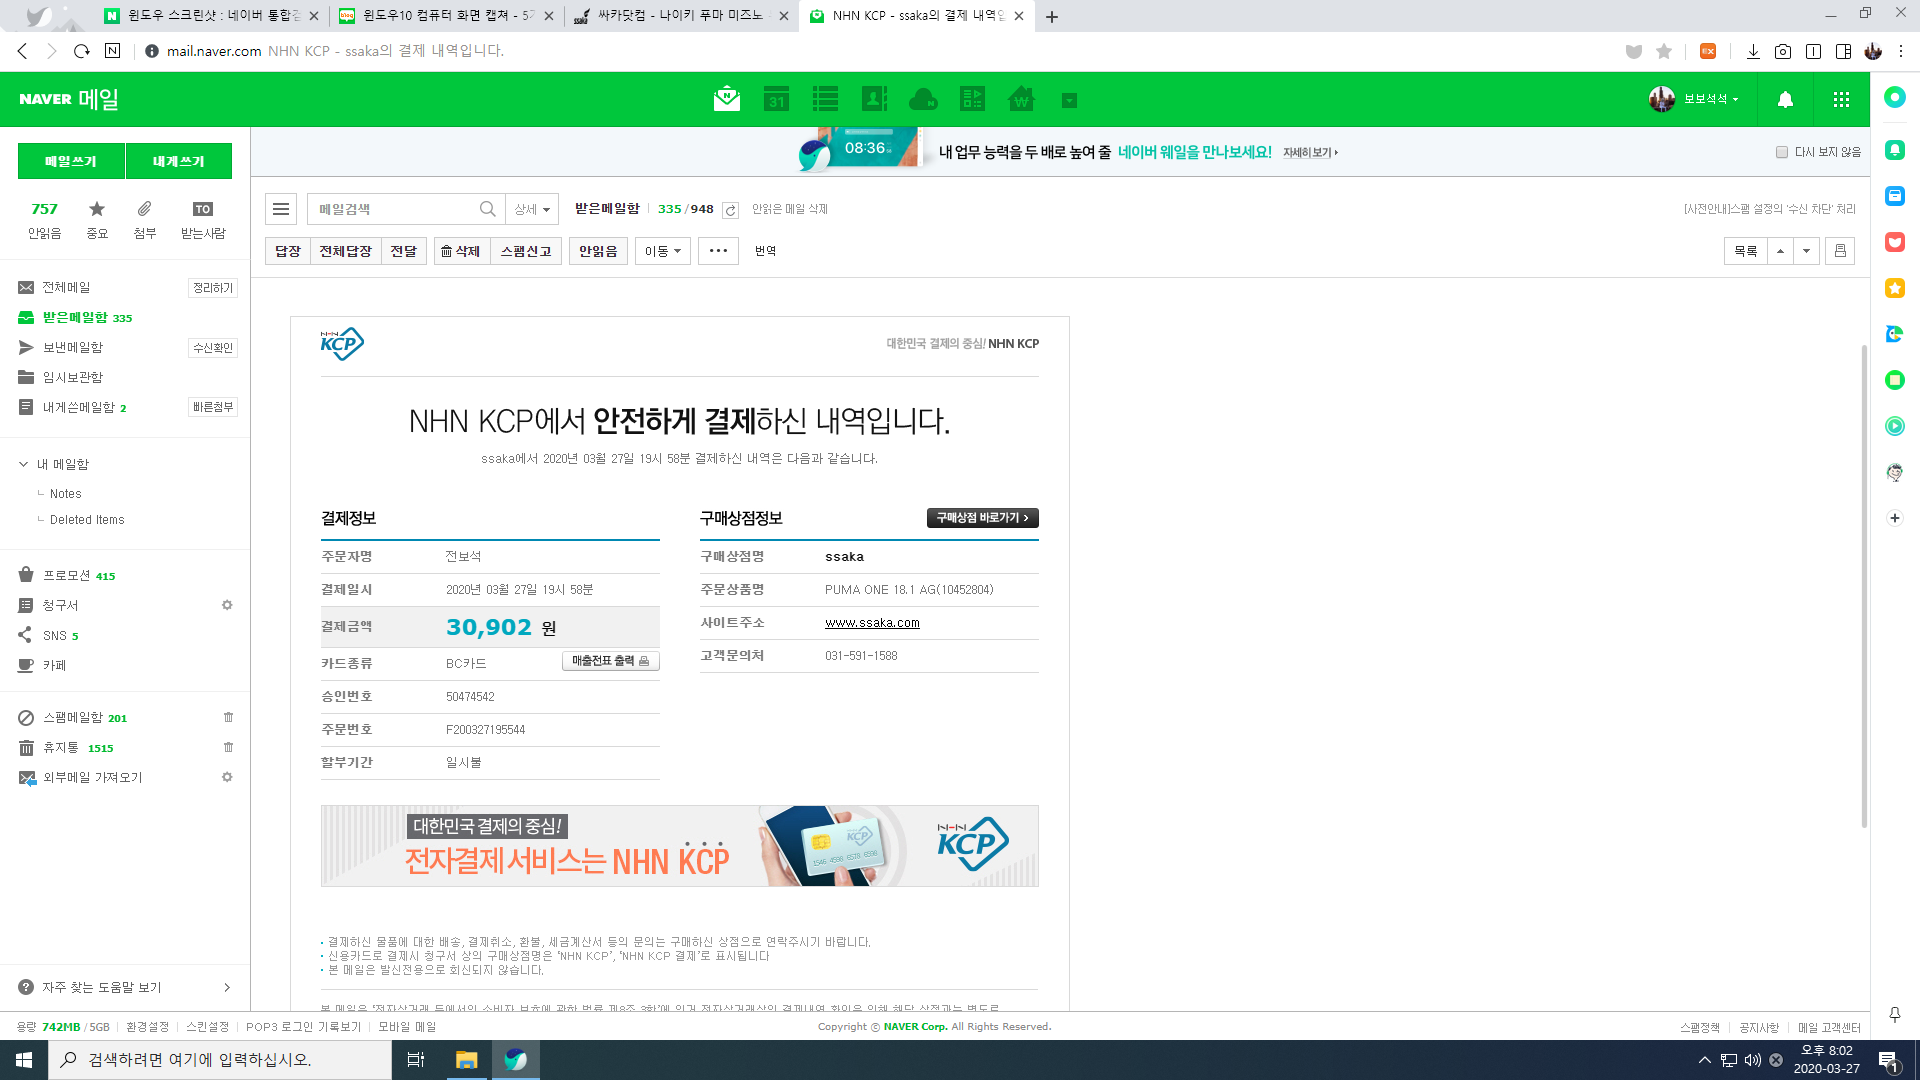This screenshot has width=1920, height=1080.
Task: Open 환경설정 in footer
Action: point(147,1027)
